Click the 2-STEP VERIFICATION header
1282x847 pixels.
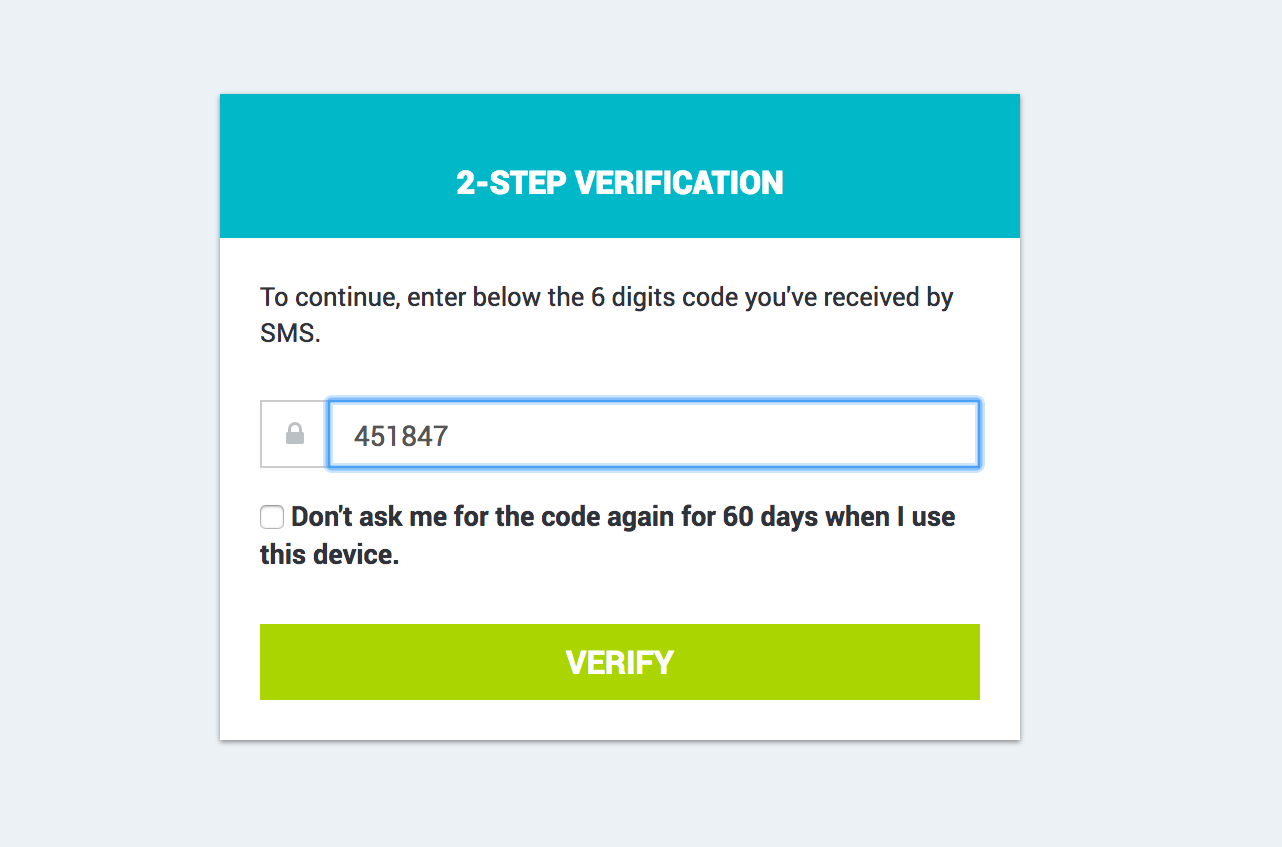point(620,183)
